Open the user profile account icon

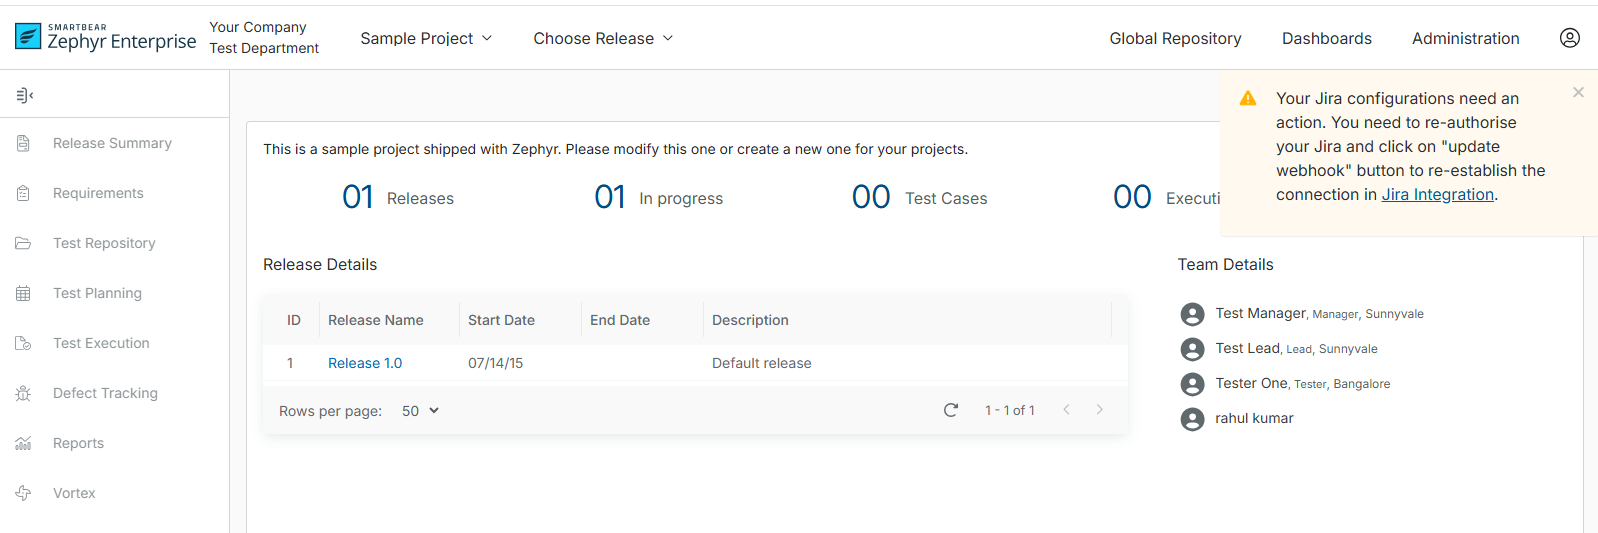click(1569, 38)
